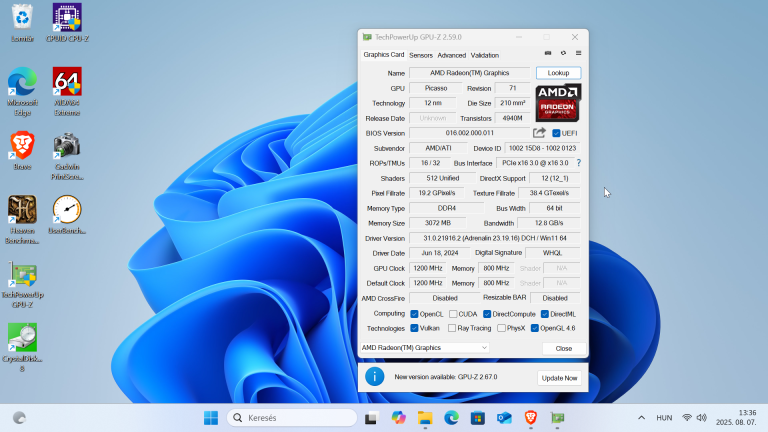Toggle the OpenGL 4.6 checkbox
The height and width of the screenshot is (432, 768).
(535, 328)
